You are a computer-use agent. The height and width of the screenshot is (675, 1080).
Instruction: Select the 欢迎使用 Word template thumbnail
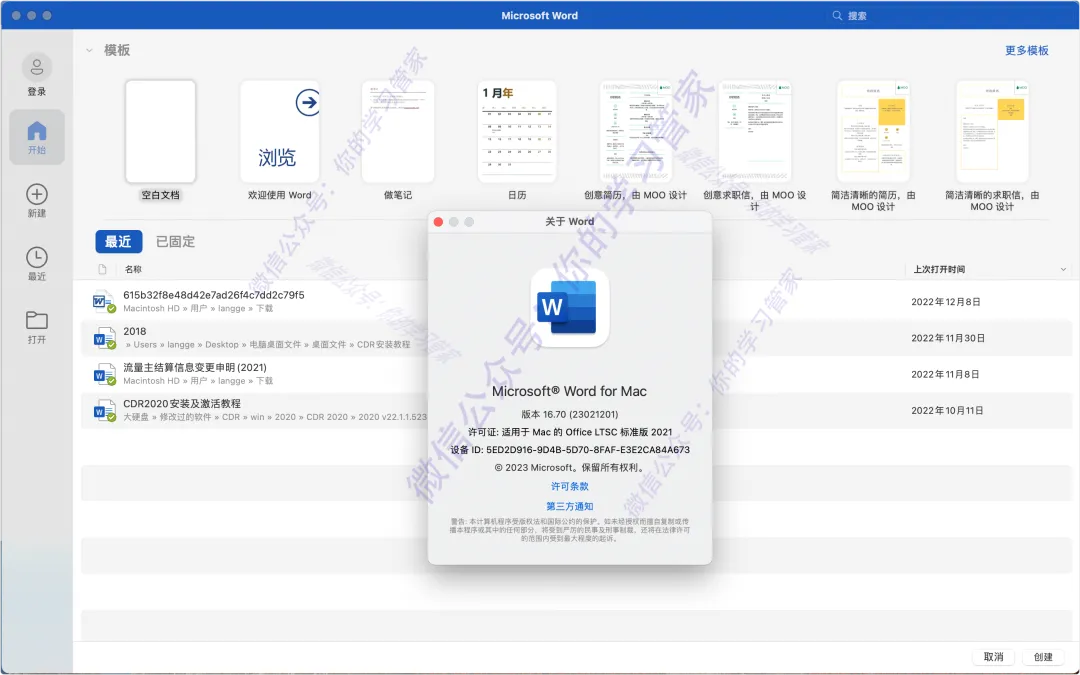280,132
